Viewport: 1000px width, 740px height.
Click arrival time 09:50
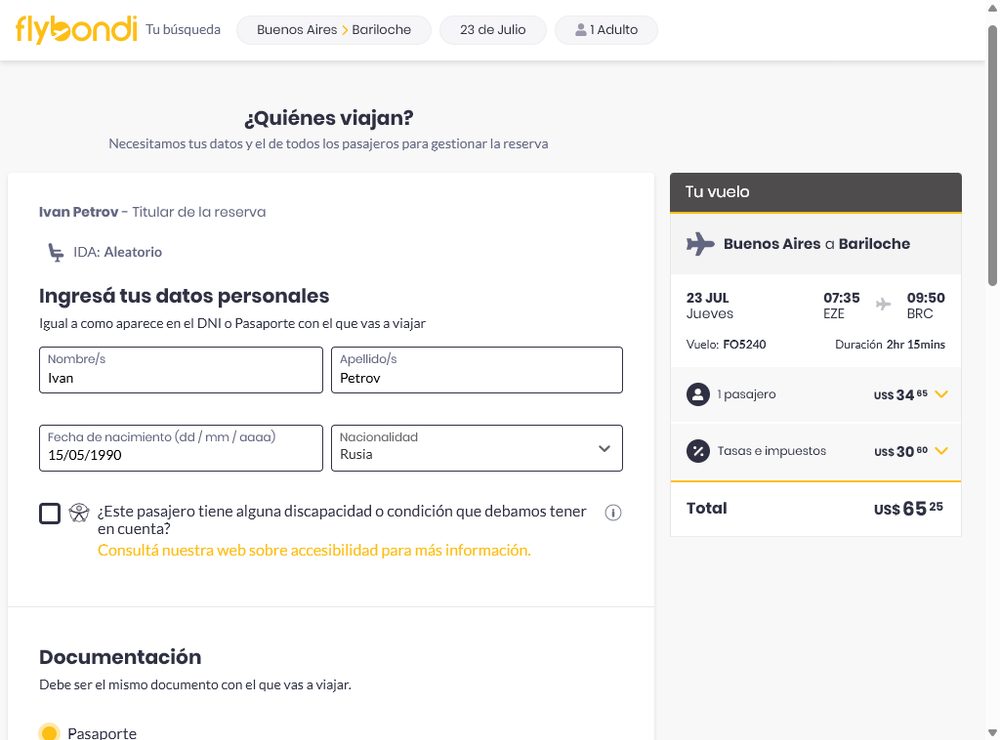pyautogui.click(x=925, y=298)
